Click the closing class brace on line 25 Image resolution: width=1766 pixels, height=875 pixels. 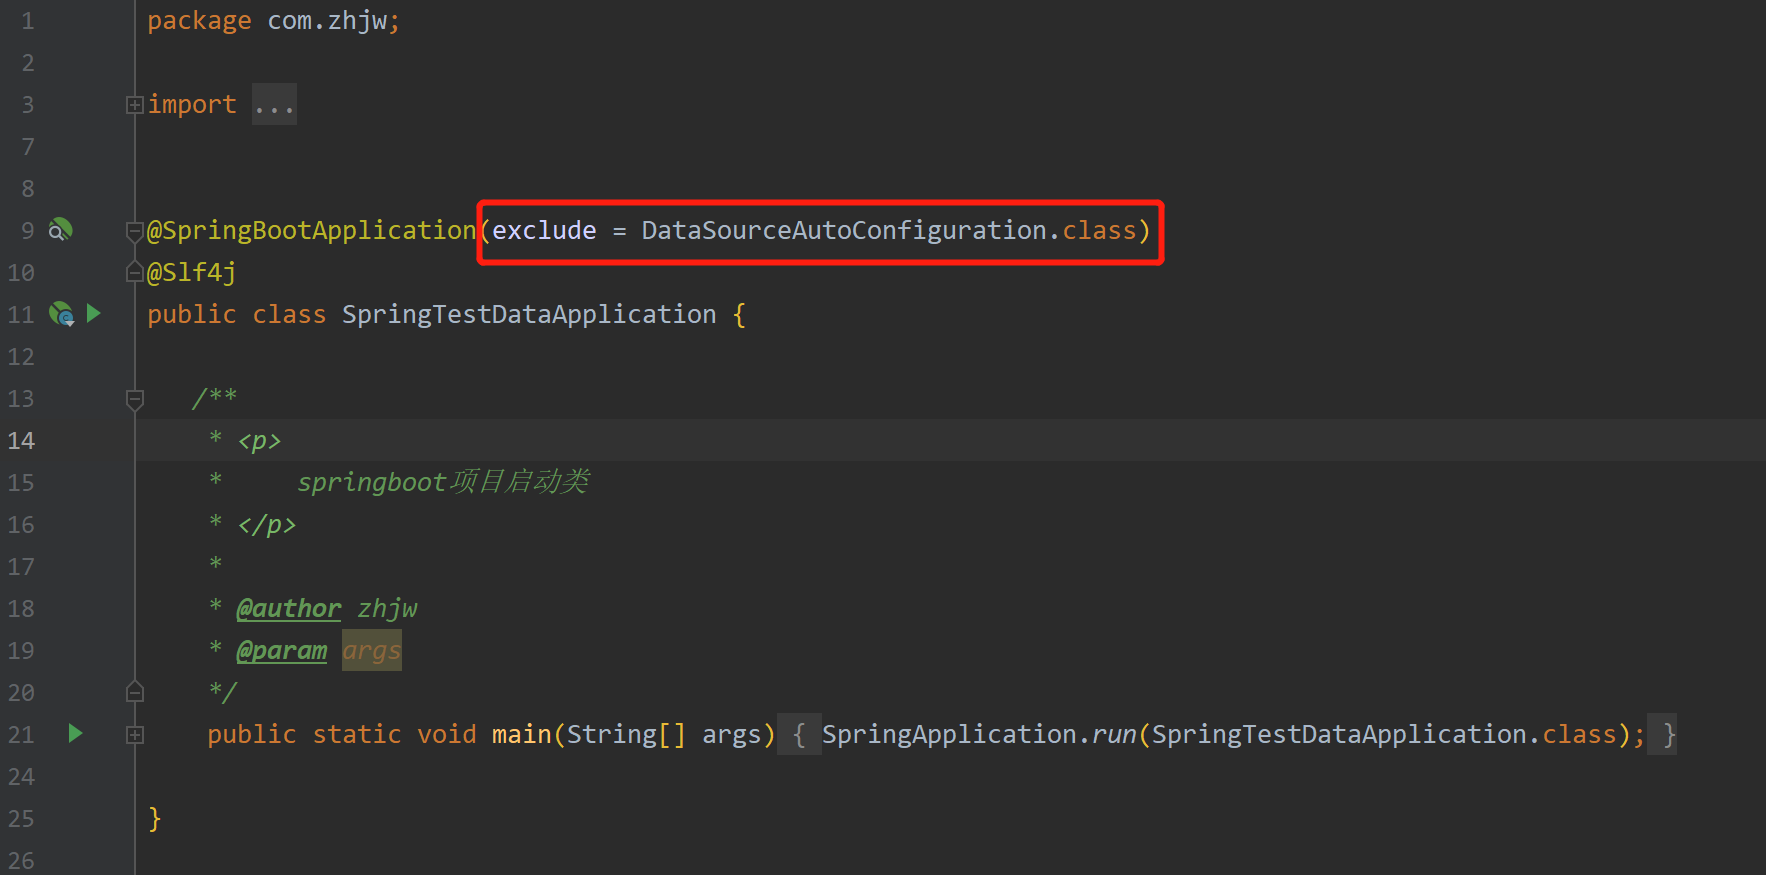tap(154, 819)
